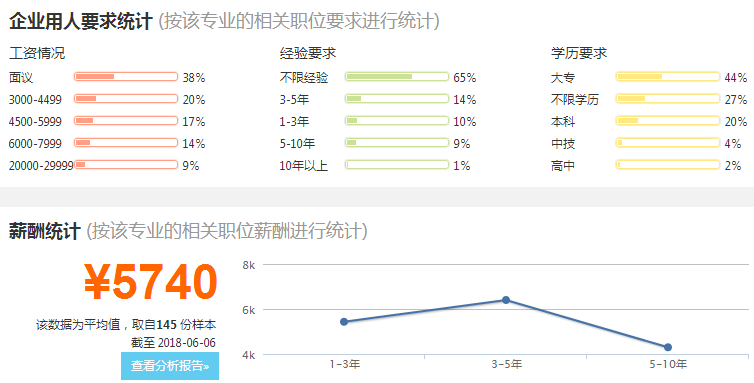The height and width of the screenshot is (383, 754).
Task: Click the 不限经验 label
Action: 304,77
